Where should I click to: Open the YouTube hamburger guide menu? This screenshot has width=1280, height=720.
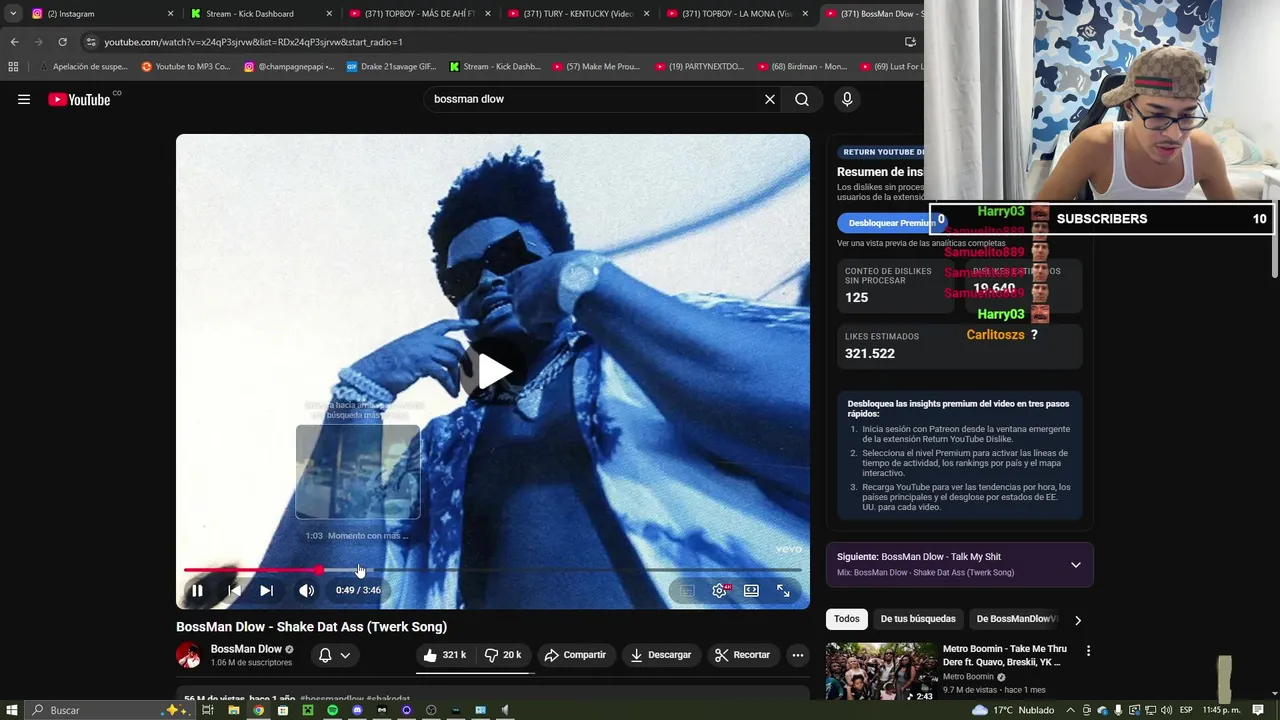[x=24, y=99]
